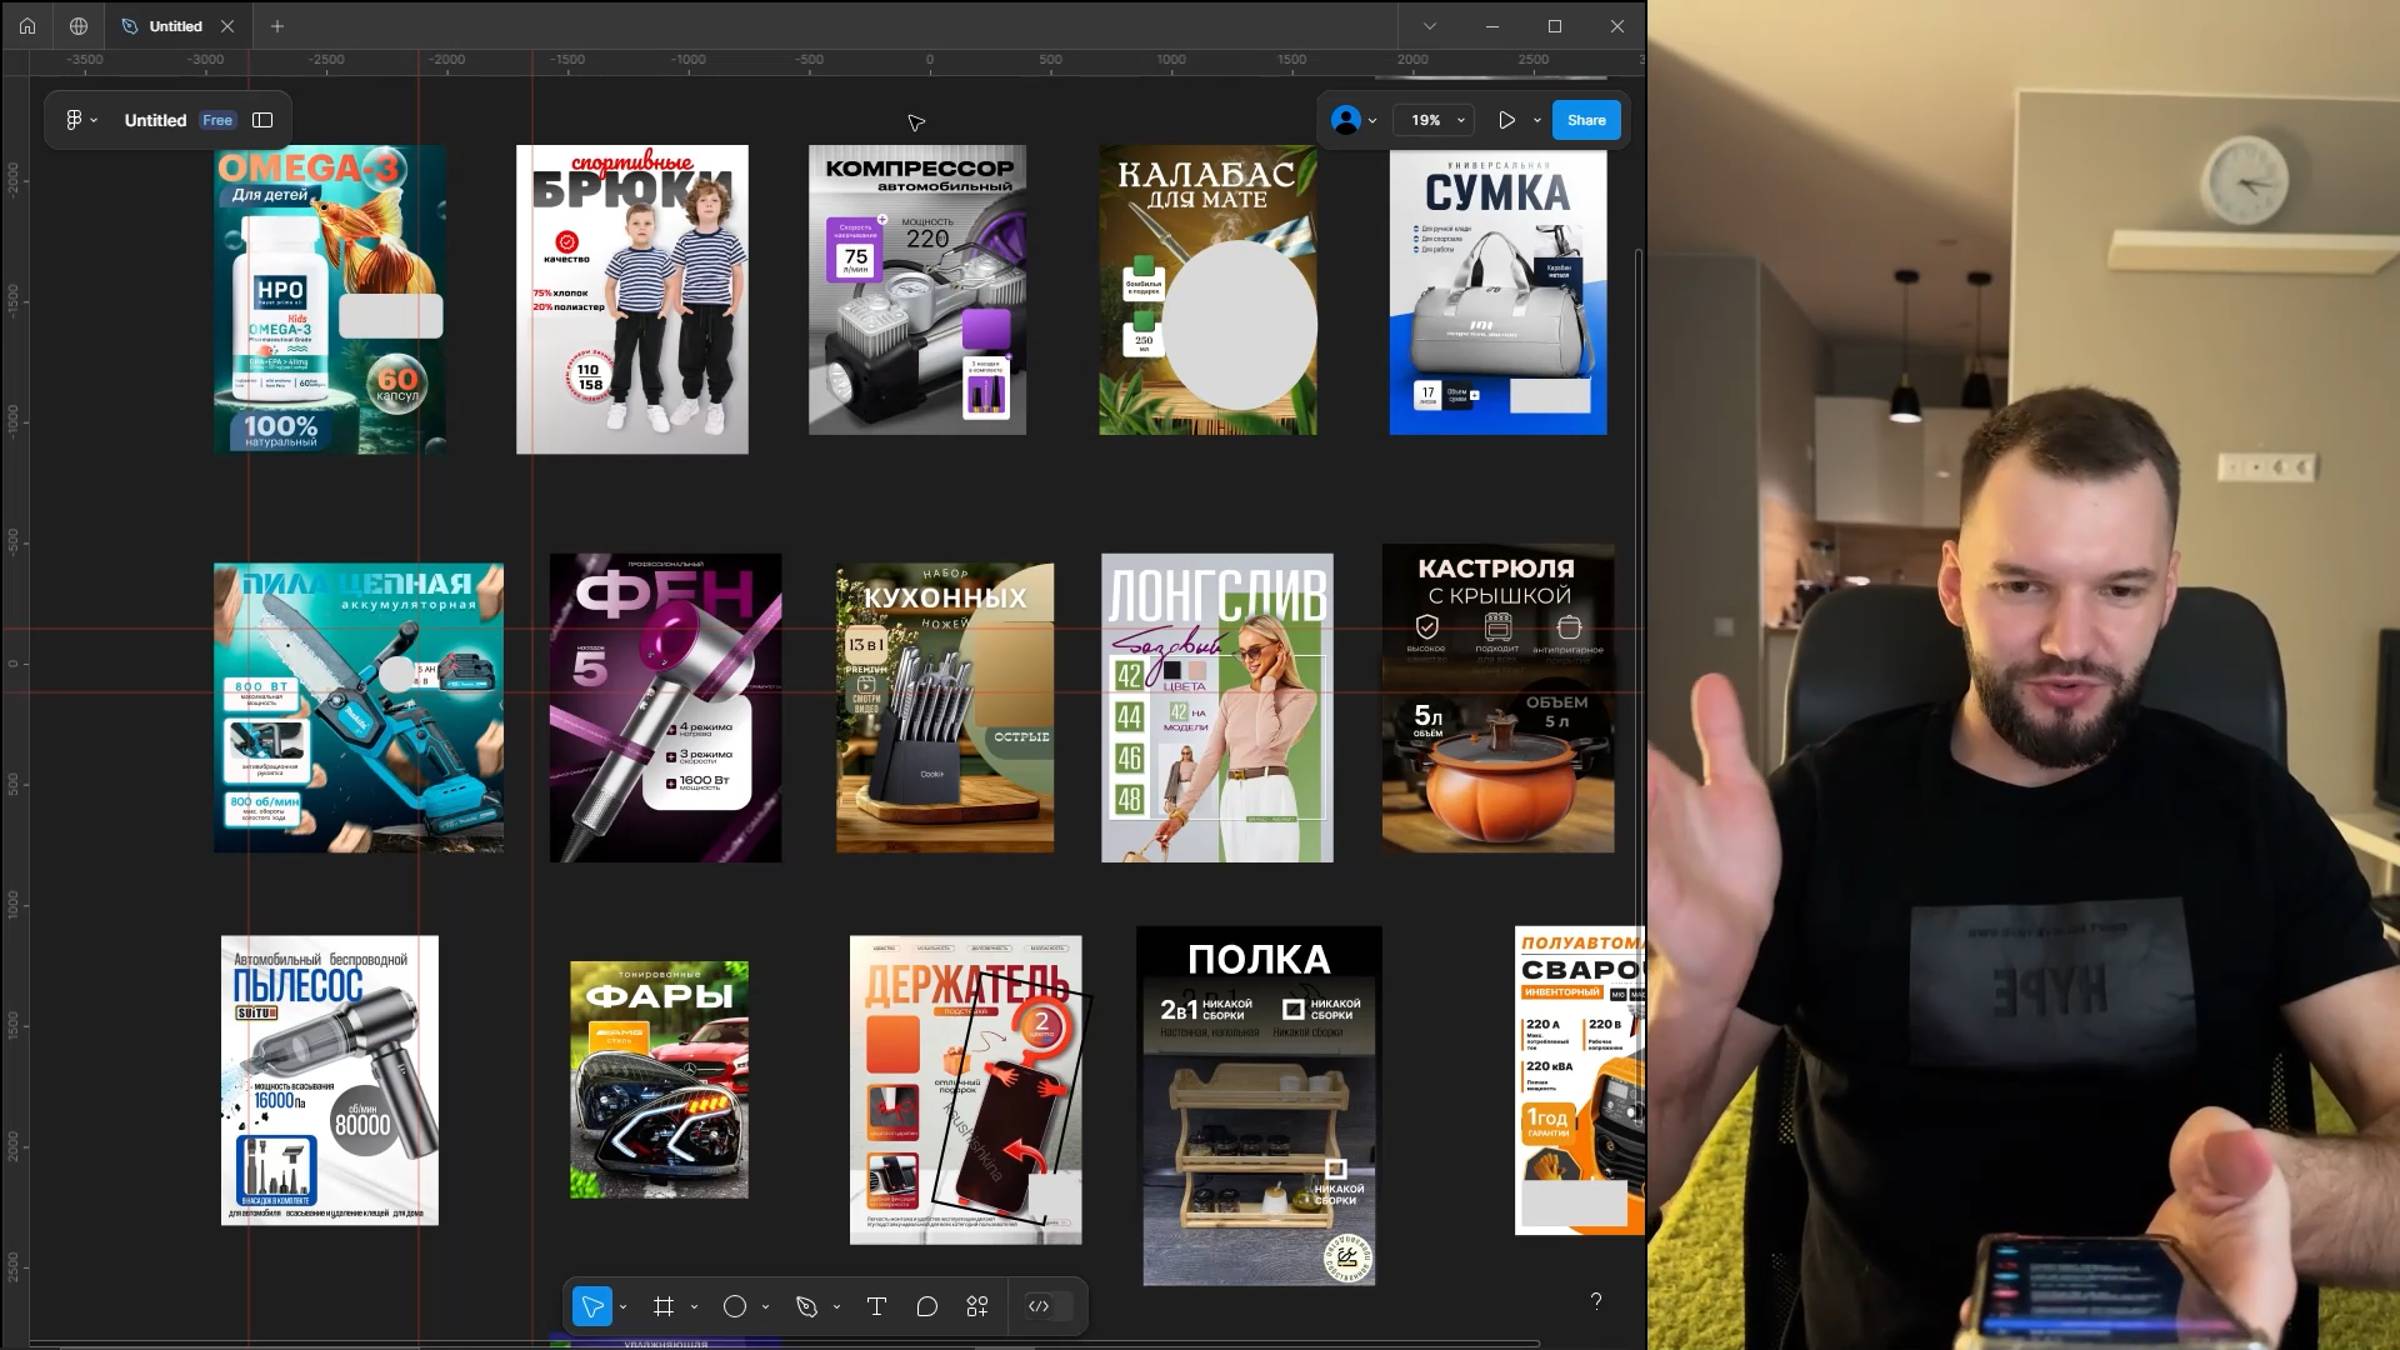Select the Ellipse shape tool
The height and width of the screenshot is (1350, 2400).
(x=735, y=1306)
